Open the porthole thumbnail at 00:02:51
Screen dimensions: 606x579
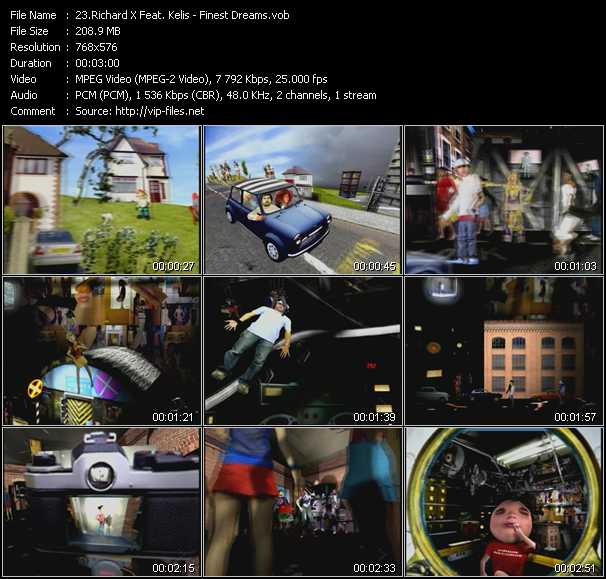click(x=504, y=502)
